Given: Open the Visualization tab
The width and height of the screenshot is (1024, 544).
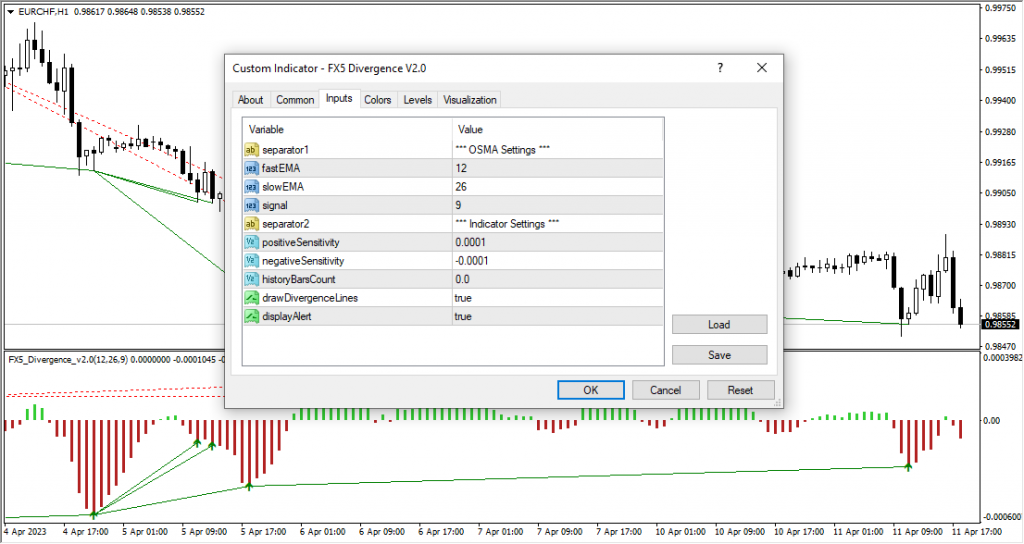Looking at the screenshot, I should pos(469,100).
